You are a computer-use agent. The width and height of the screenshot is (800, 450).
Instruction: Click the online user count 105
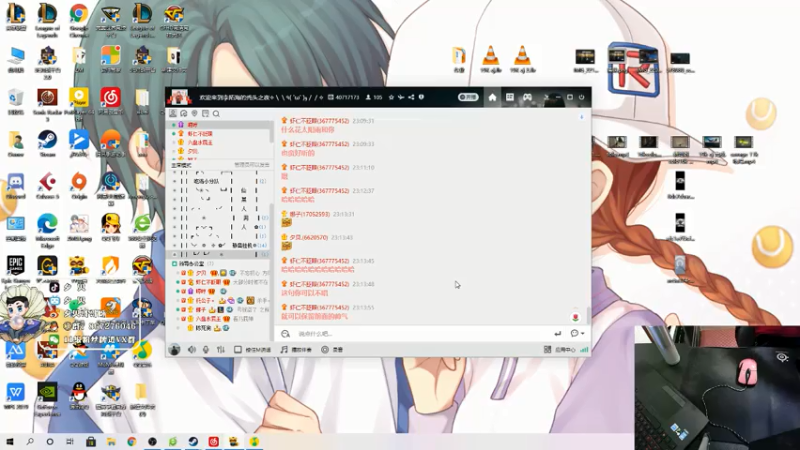point(377,97)
